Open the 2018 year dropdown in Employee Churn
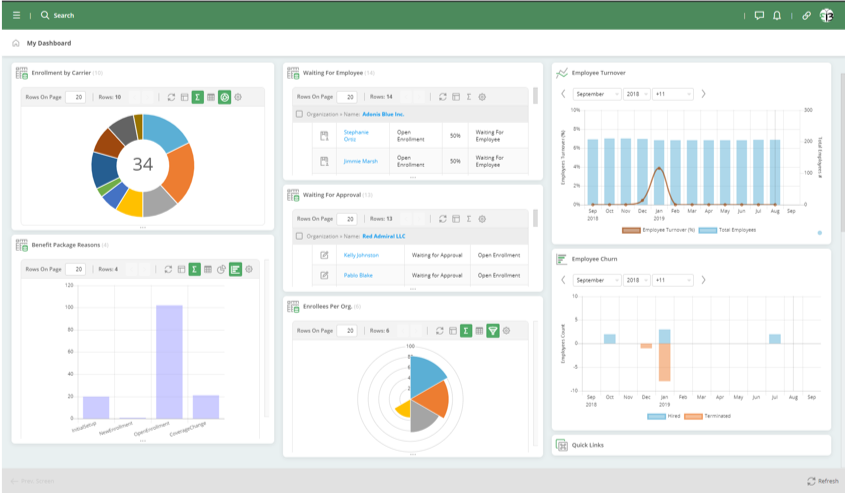Image resolution: width=845 pixels, height=493 pixels. [637, 280]
